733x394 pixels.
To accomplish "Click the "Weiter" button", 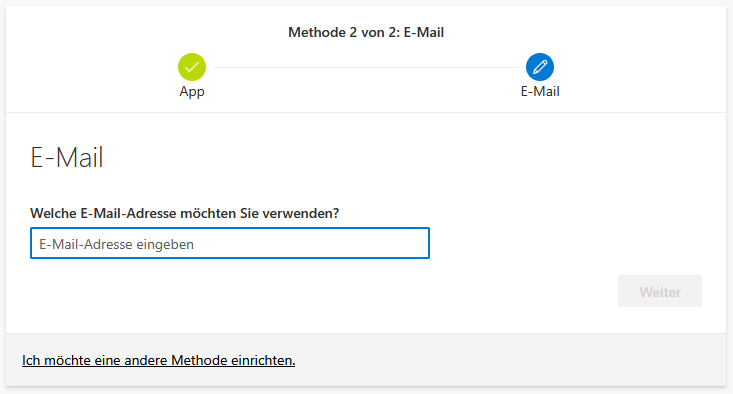I will [660, 291].
